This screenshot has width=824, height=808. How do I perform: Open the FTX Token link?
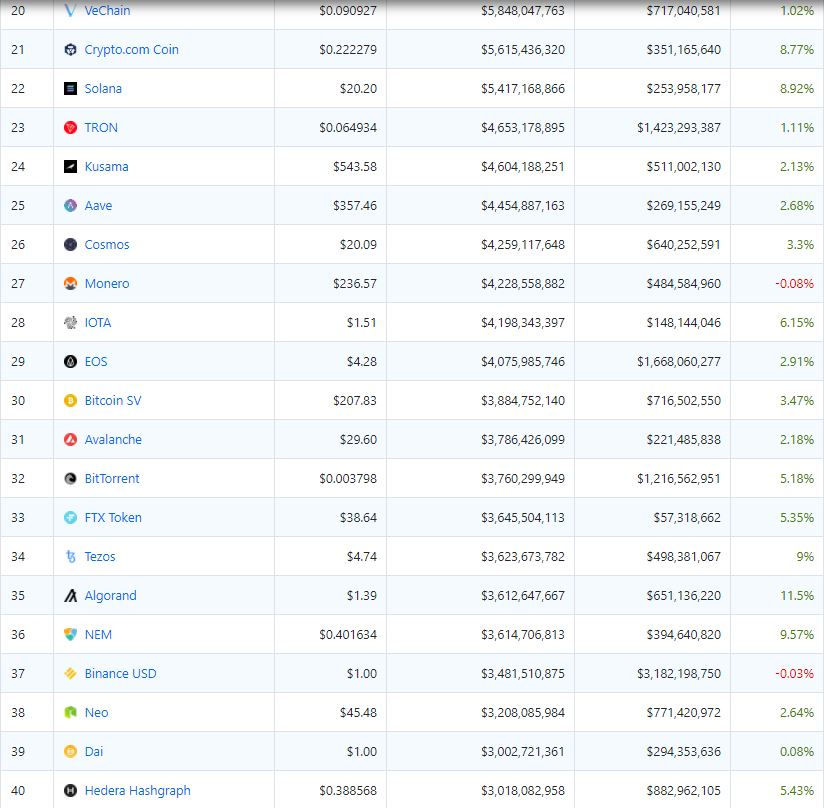(x=113, y=517)
